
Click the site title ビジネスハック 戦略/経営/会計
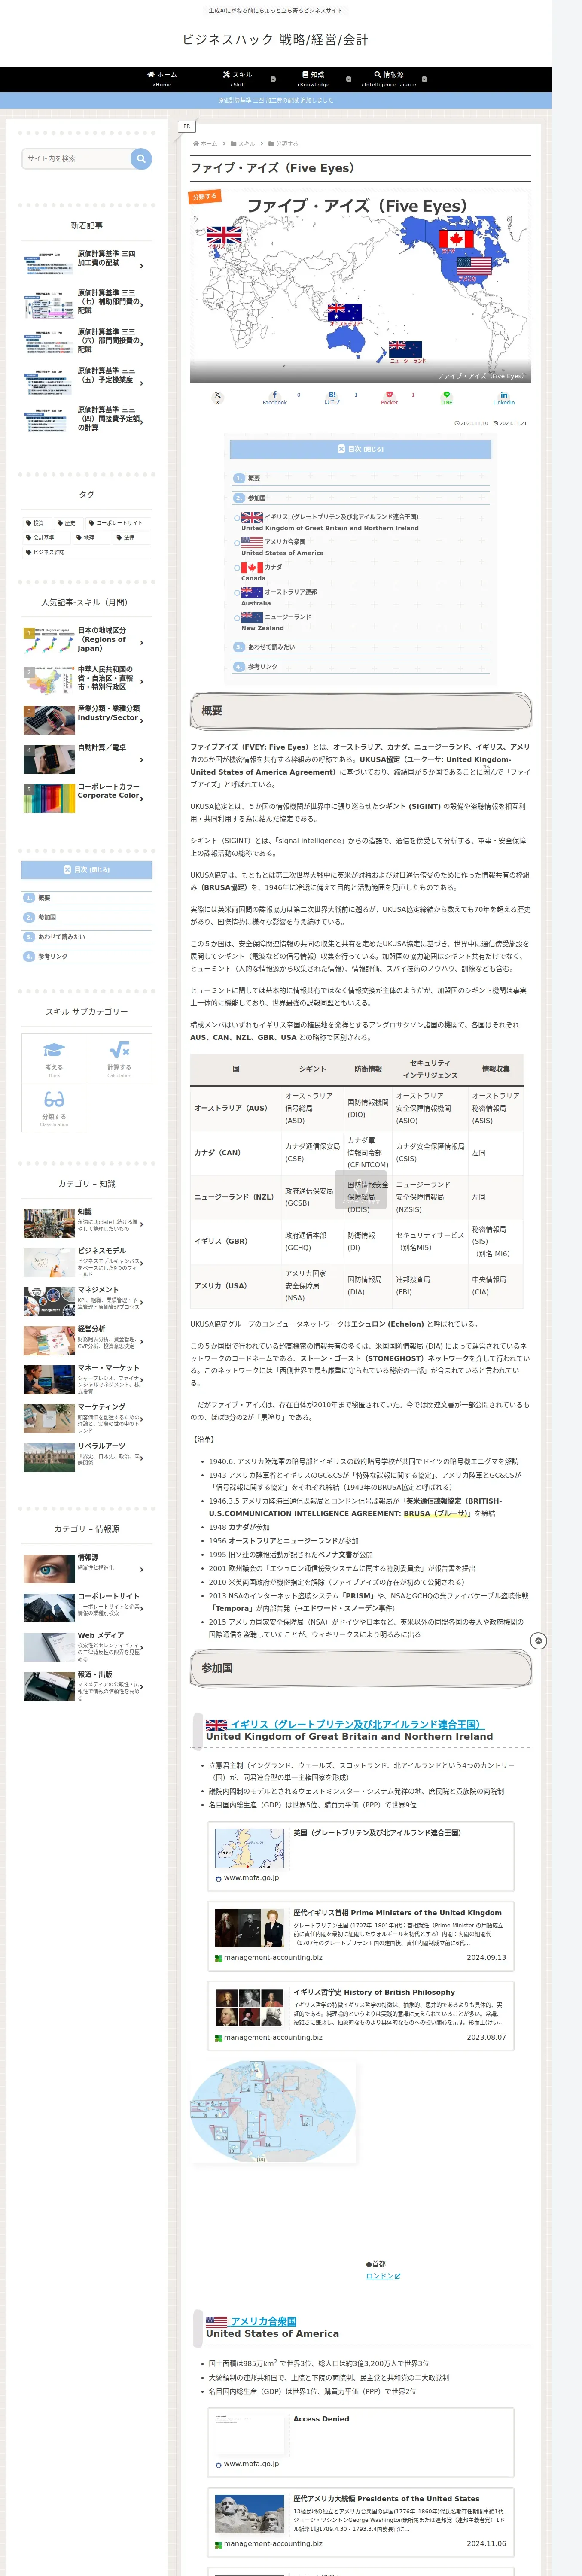tap(275, 39)
